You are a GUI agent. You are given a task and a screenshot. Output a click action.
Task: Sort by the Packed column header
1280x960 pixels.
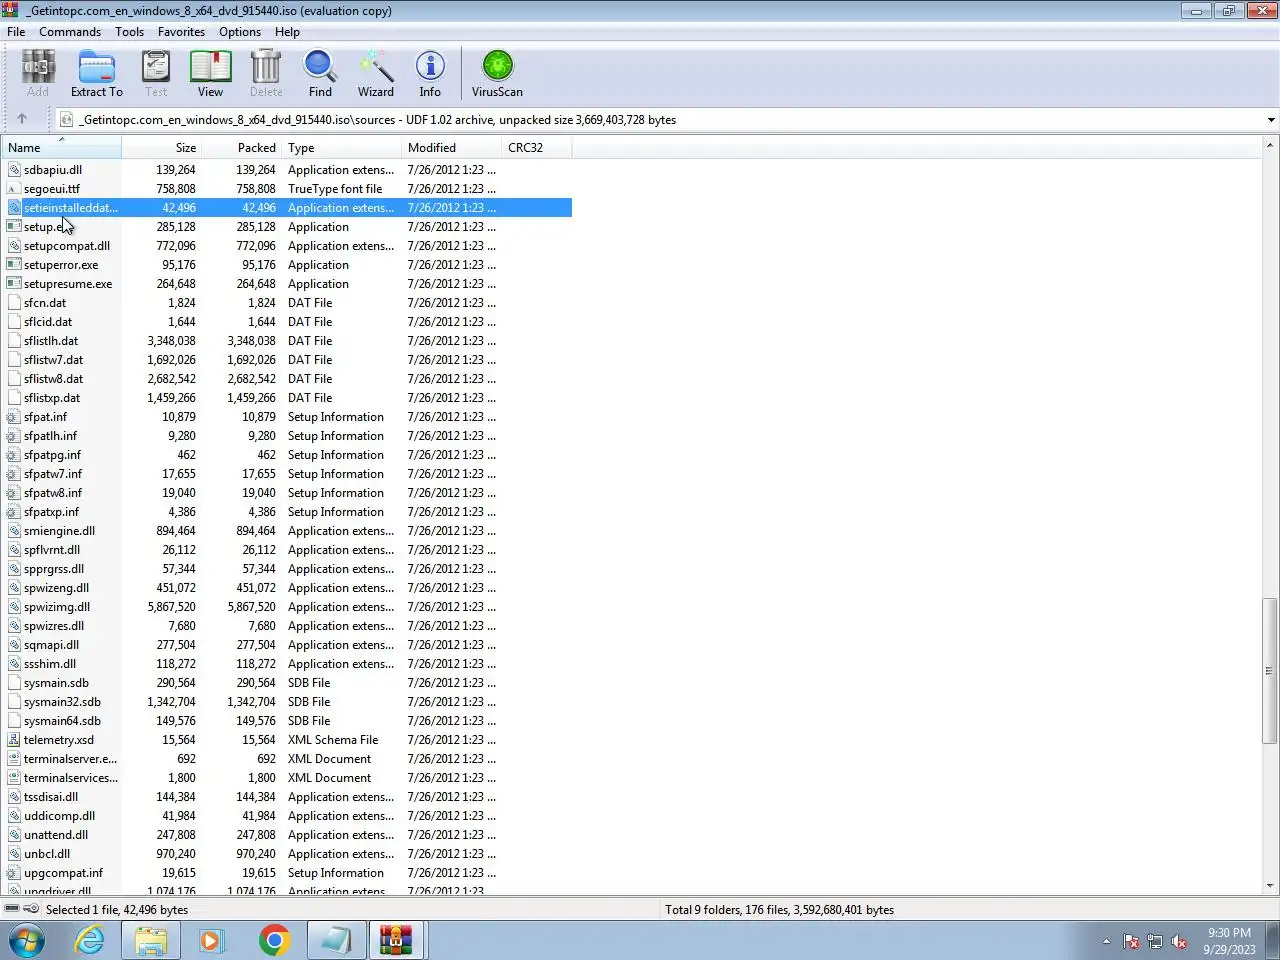click(242, 147)
